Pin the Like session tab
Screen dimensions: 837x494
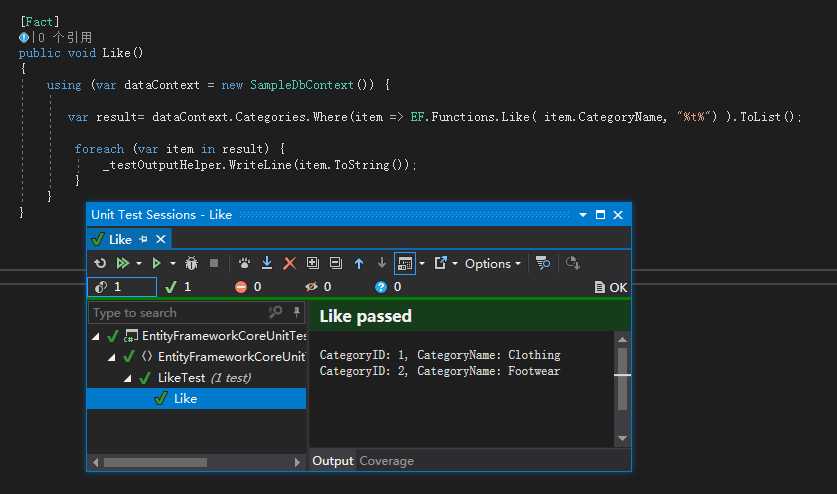pyautogui.click(x=143, y=239)
